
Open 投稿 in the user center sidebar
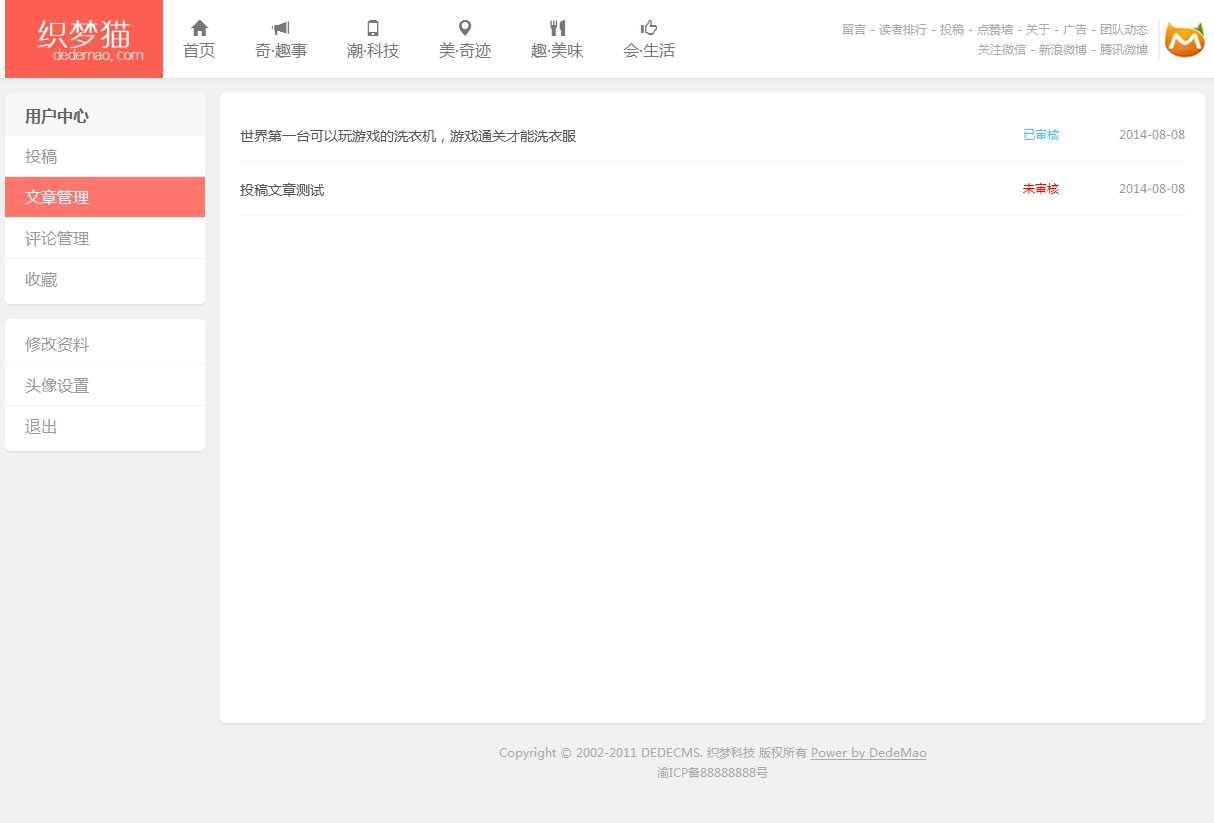click(41, 157)
